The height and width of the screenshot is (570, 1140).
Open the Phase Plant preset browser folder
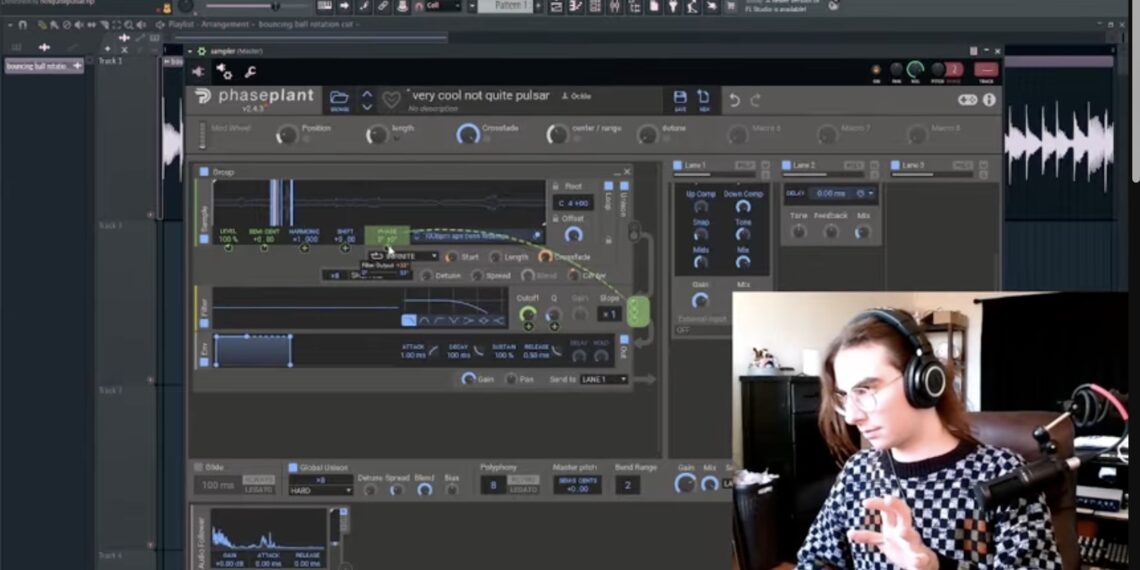339,98
